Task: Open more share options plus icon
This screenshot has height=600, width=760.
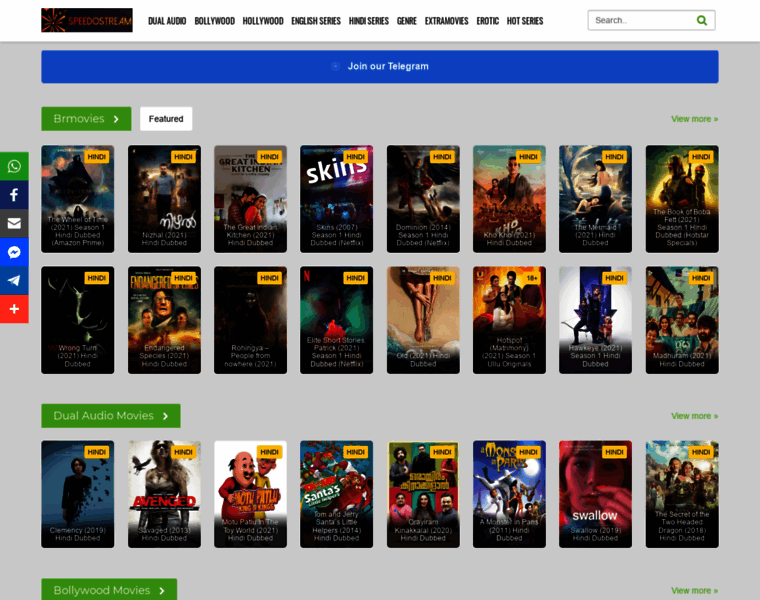Action: click(14, 309)
